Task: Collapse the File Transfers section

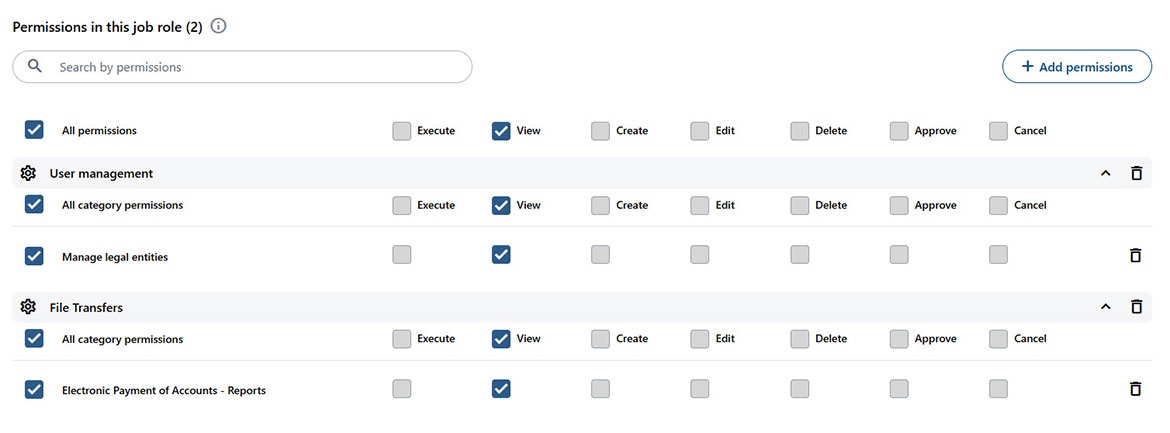Action: 1105,307
